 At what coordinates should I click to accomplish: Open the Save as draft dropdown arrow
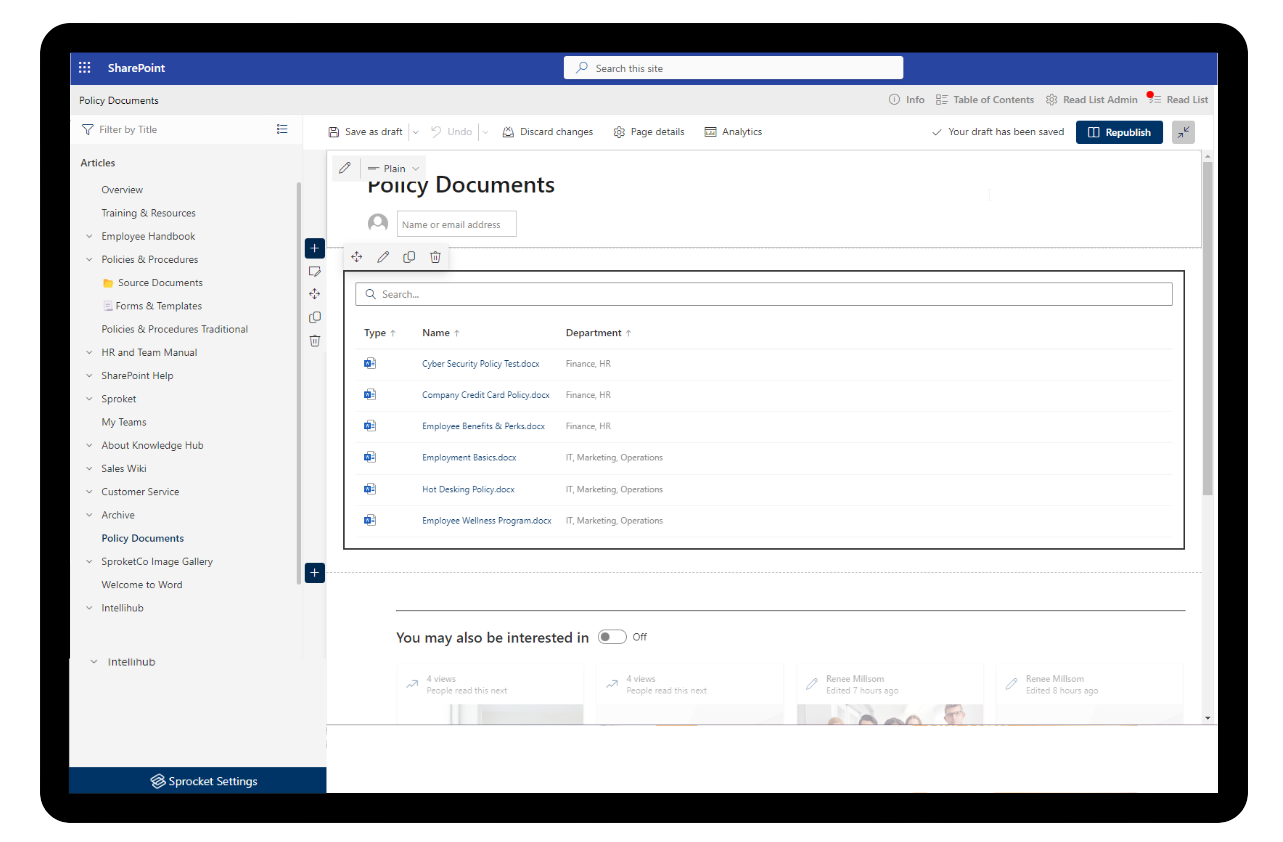coord(416,131)
